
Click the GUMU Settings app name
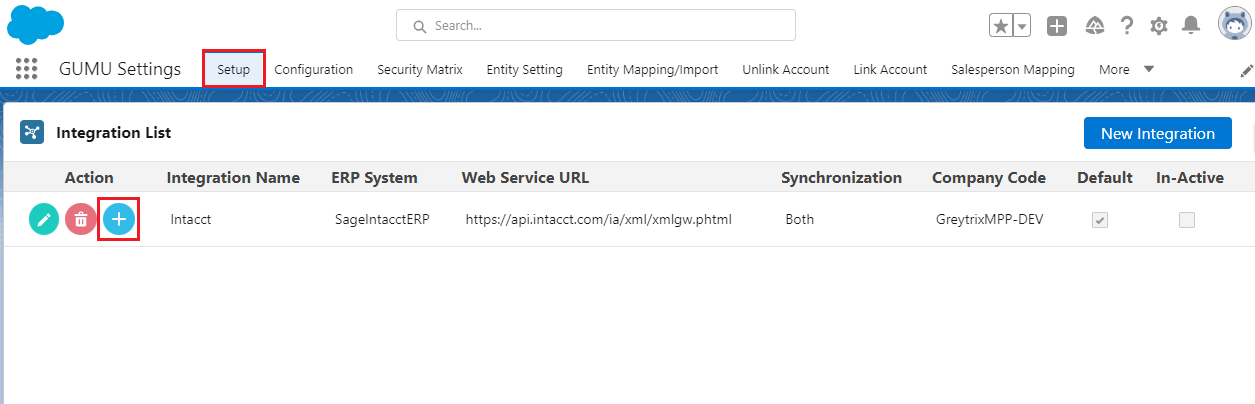(120, 69)
